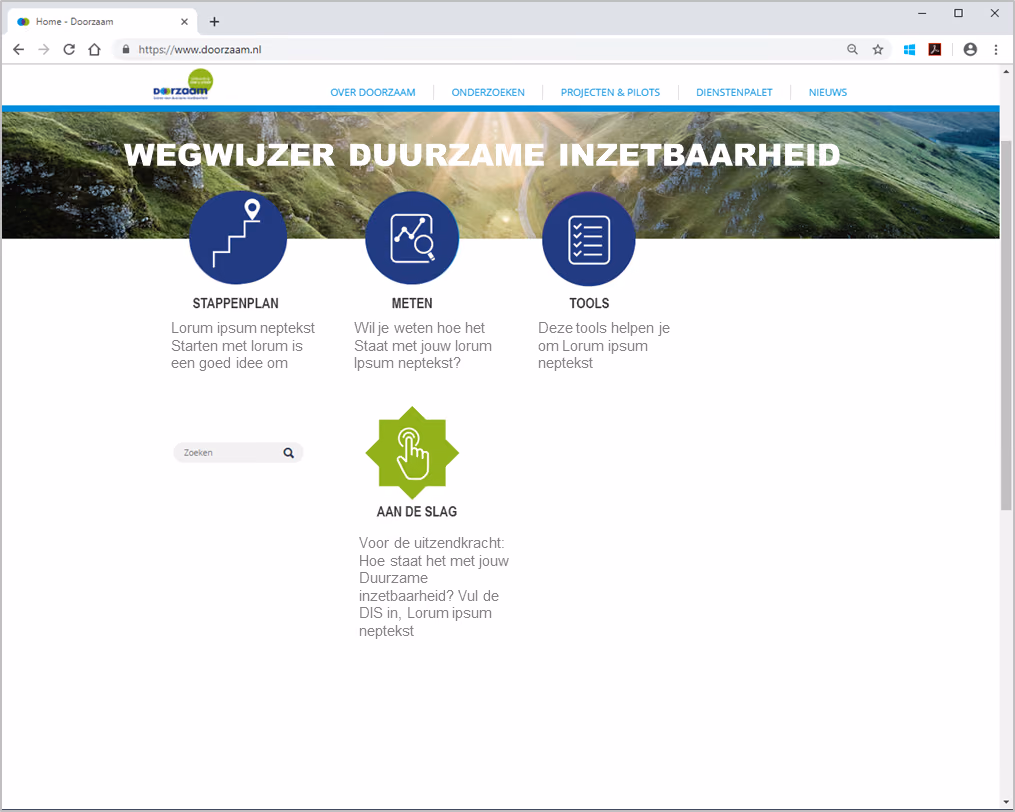Click the magnifier icon in Zoeken field
The width and height of the screenshot is (1015, 812).
click(x=289, y=453)
